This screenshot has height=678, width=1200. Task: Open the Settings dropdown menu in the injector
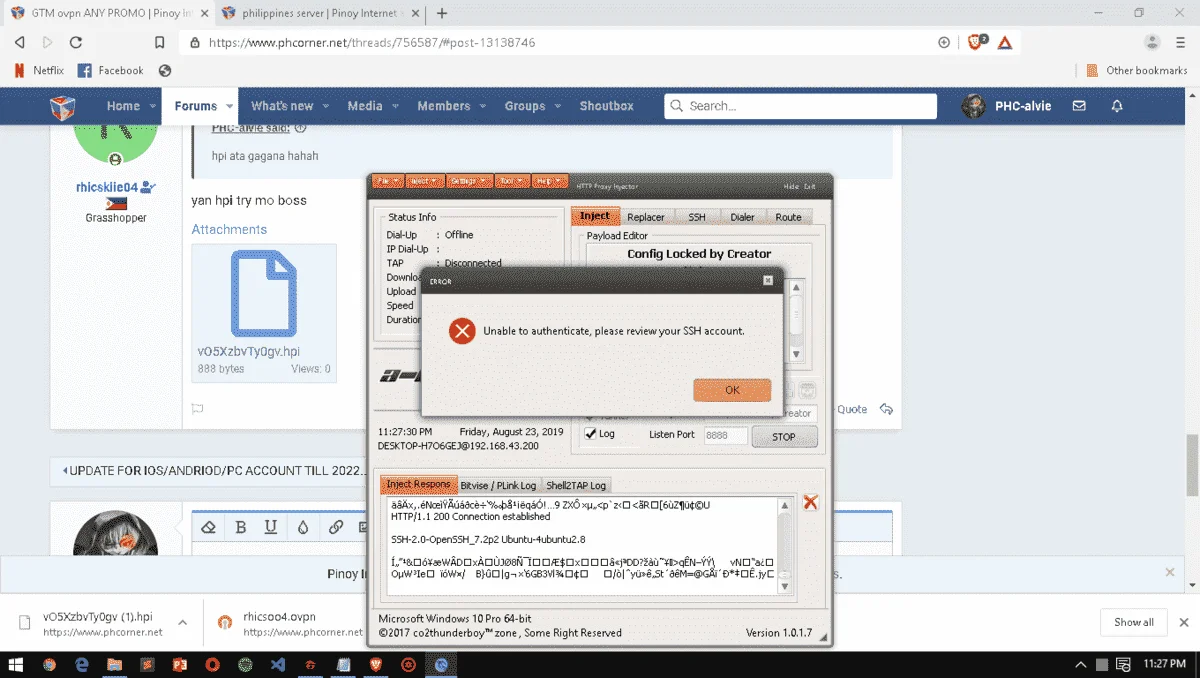pyautogui.click(x=468, y=181)
